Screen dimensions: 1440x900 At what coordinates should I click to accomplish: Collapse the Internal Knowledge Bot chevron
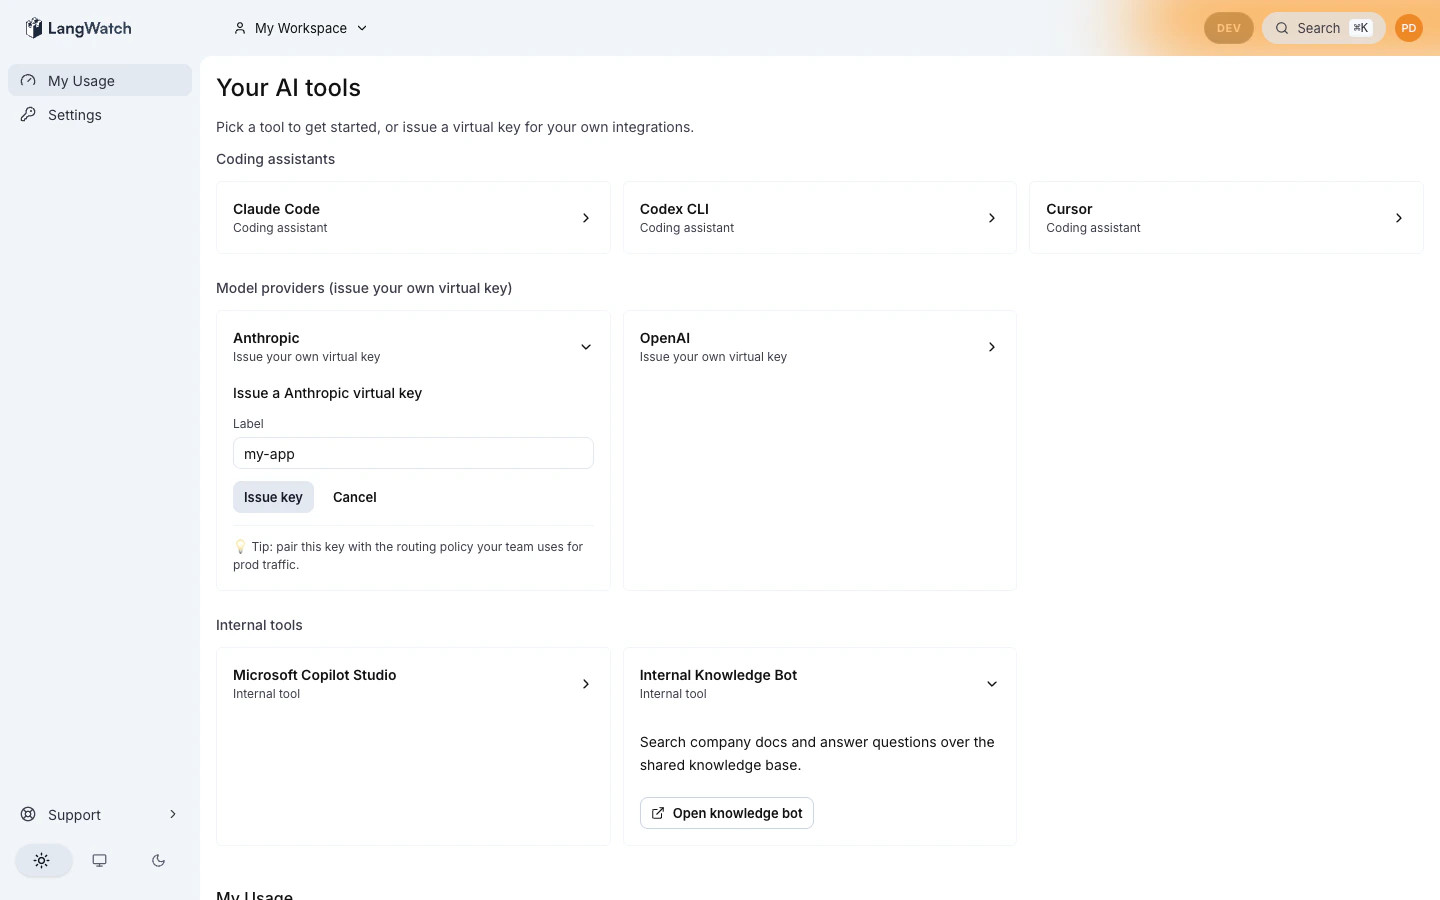tap(992, 684)
